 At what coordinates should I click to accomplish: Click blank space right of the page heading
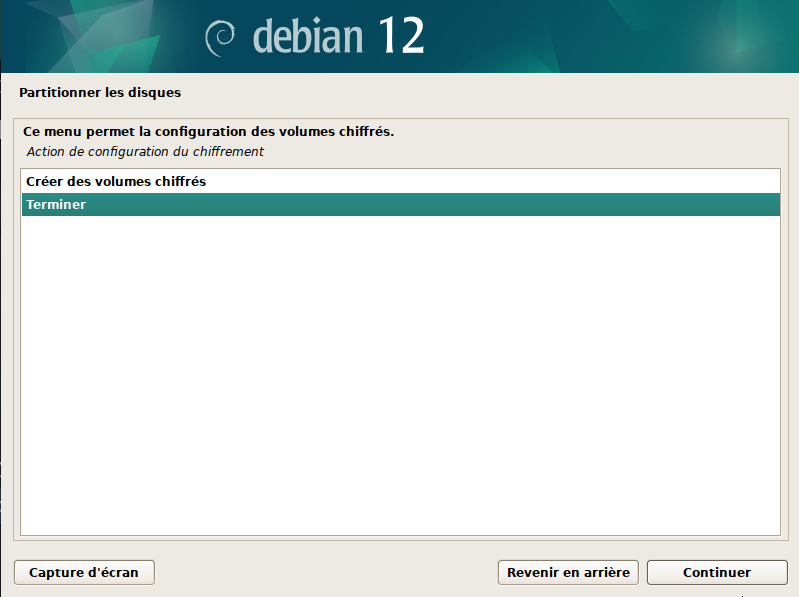click(x=500, y=93)
